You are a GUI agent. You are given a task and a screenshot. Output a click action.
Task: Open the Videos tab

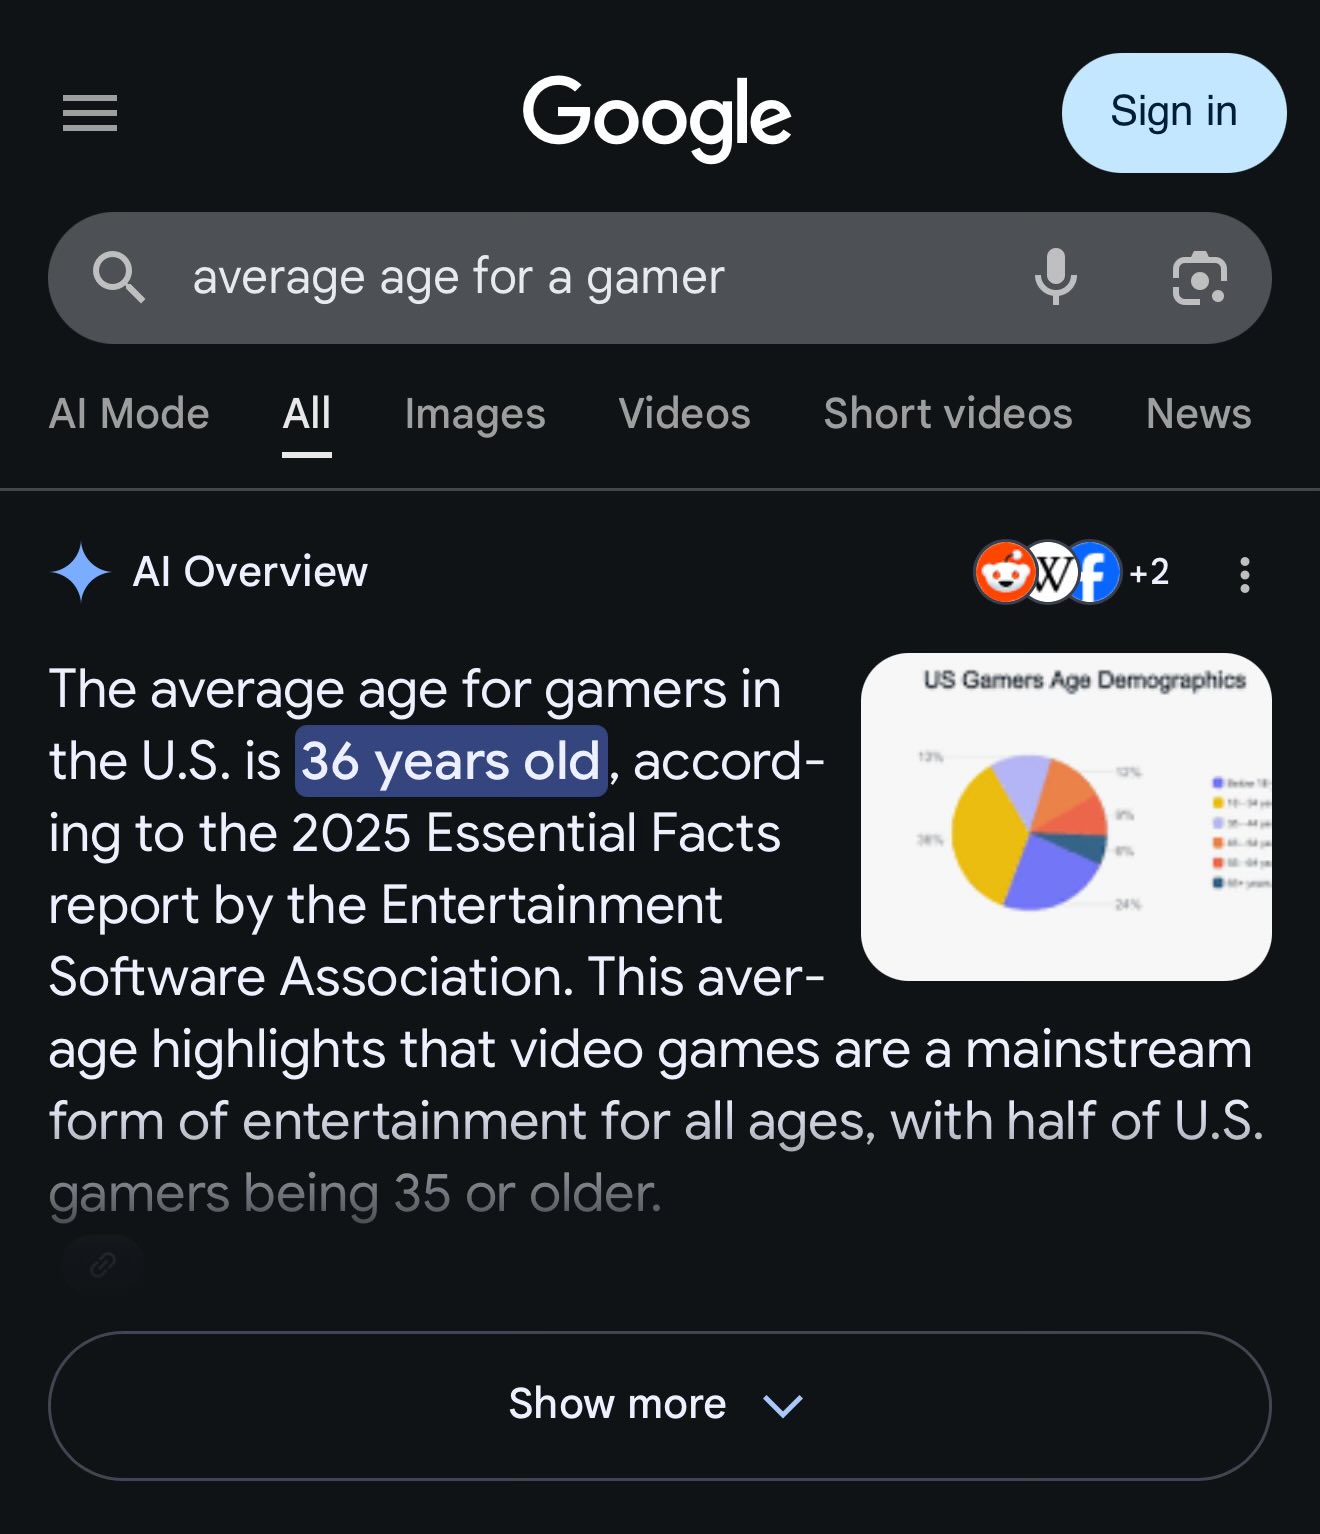click(x=685, y=413)
